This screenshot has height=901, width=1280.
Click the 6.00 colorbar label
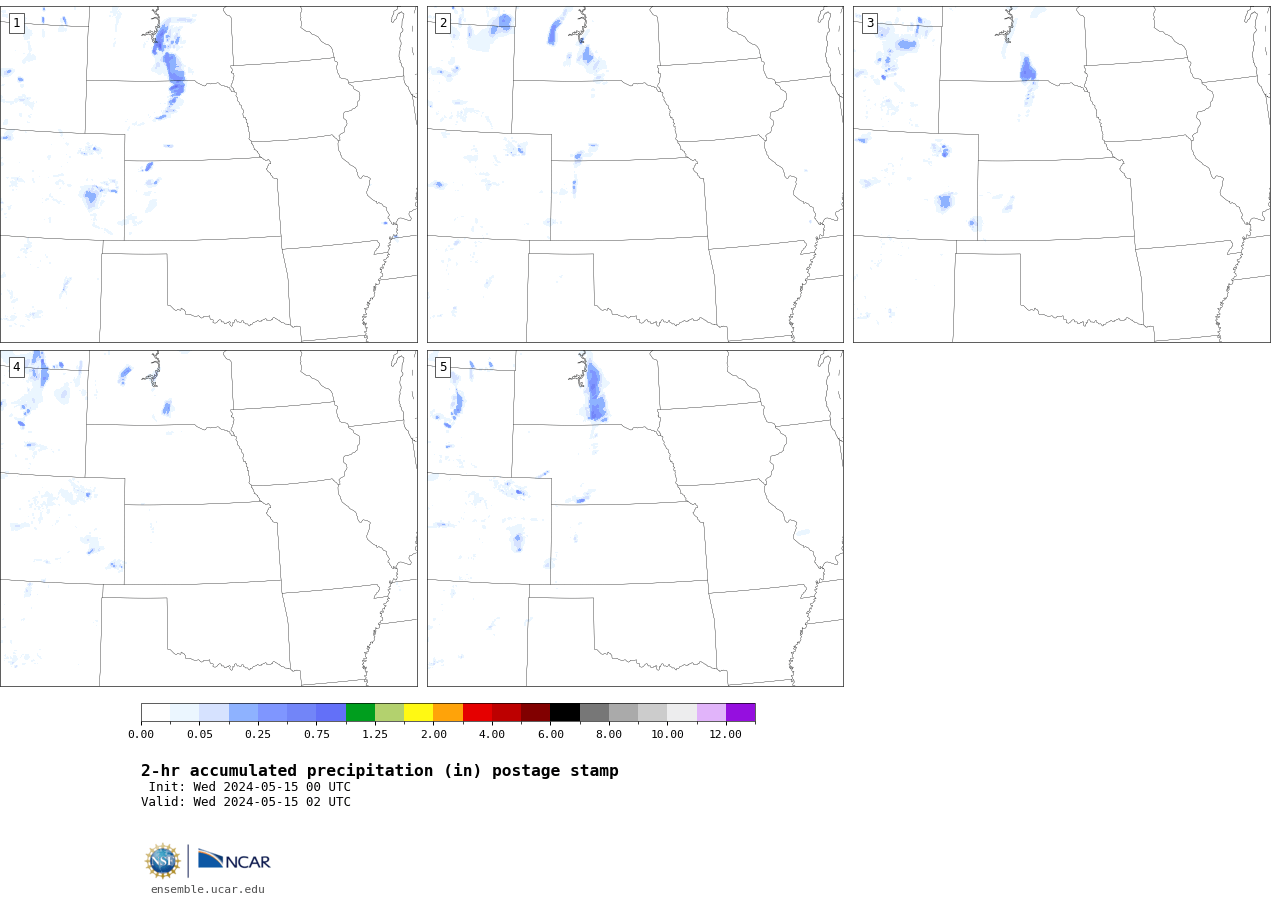tap(550, 735)
